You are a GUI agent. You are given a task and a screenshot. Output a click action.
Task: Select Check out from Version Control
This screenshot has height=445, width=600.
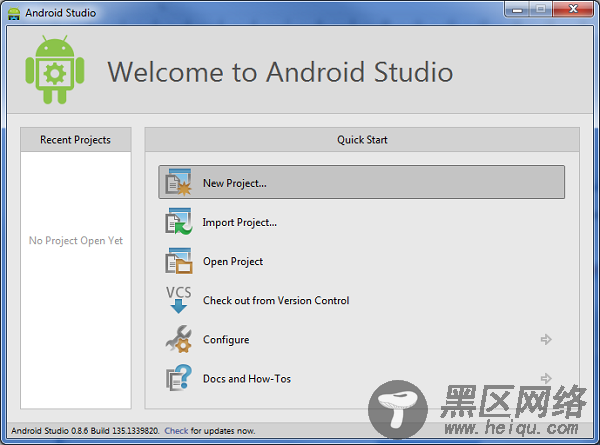tap(276, 300)
